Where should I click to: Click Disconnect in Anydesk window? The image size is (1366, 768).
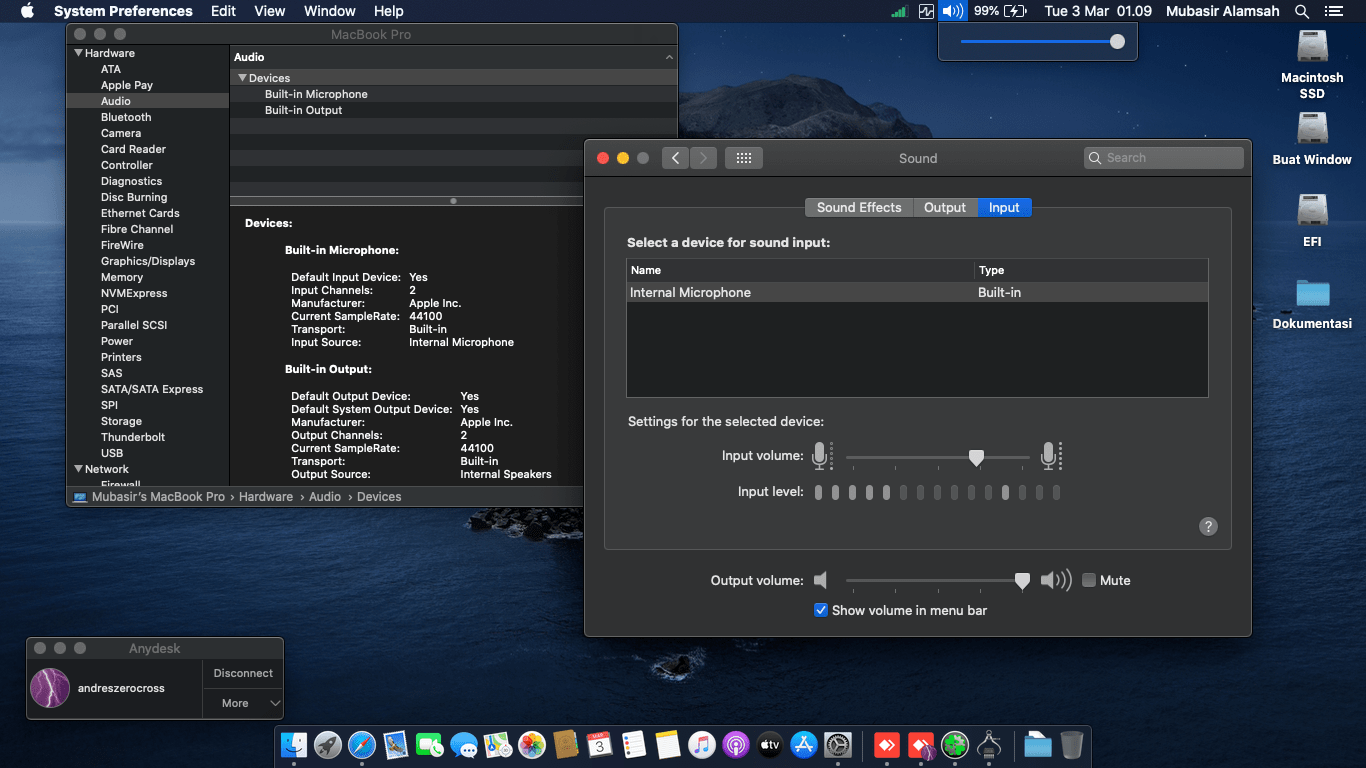243,673
